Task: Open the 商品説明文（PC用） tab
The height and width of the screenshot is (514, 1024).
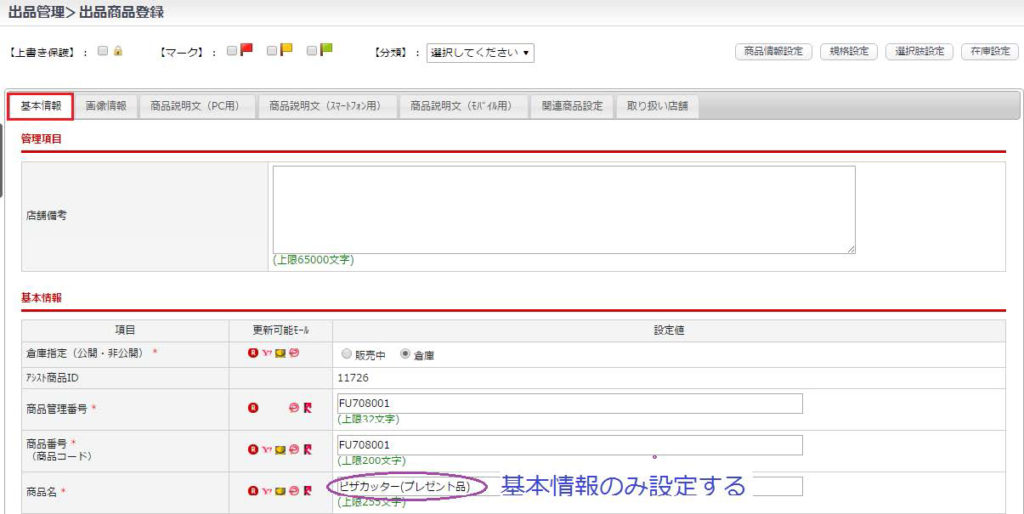Action: tap(195, 106)
